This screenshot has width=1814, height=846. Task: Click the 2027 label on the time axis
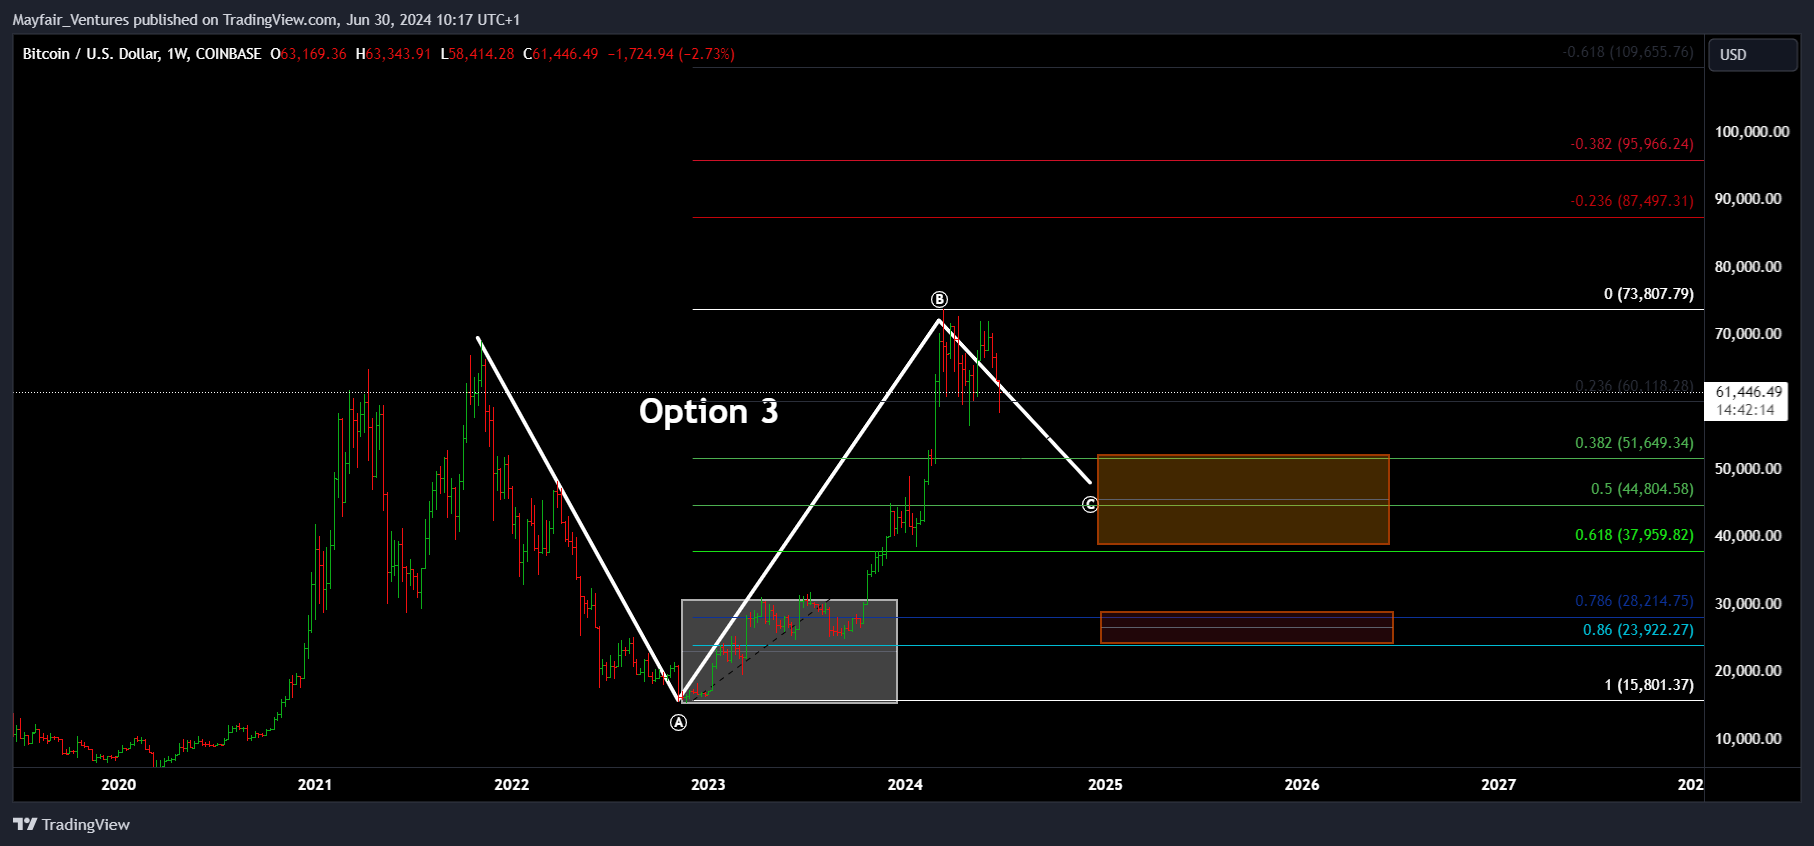[x=1498, y=785]
